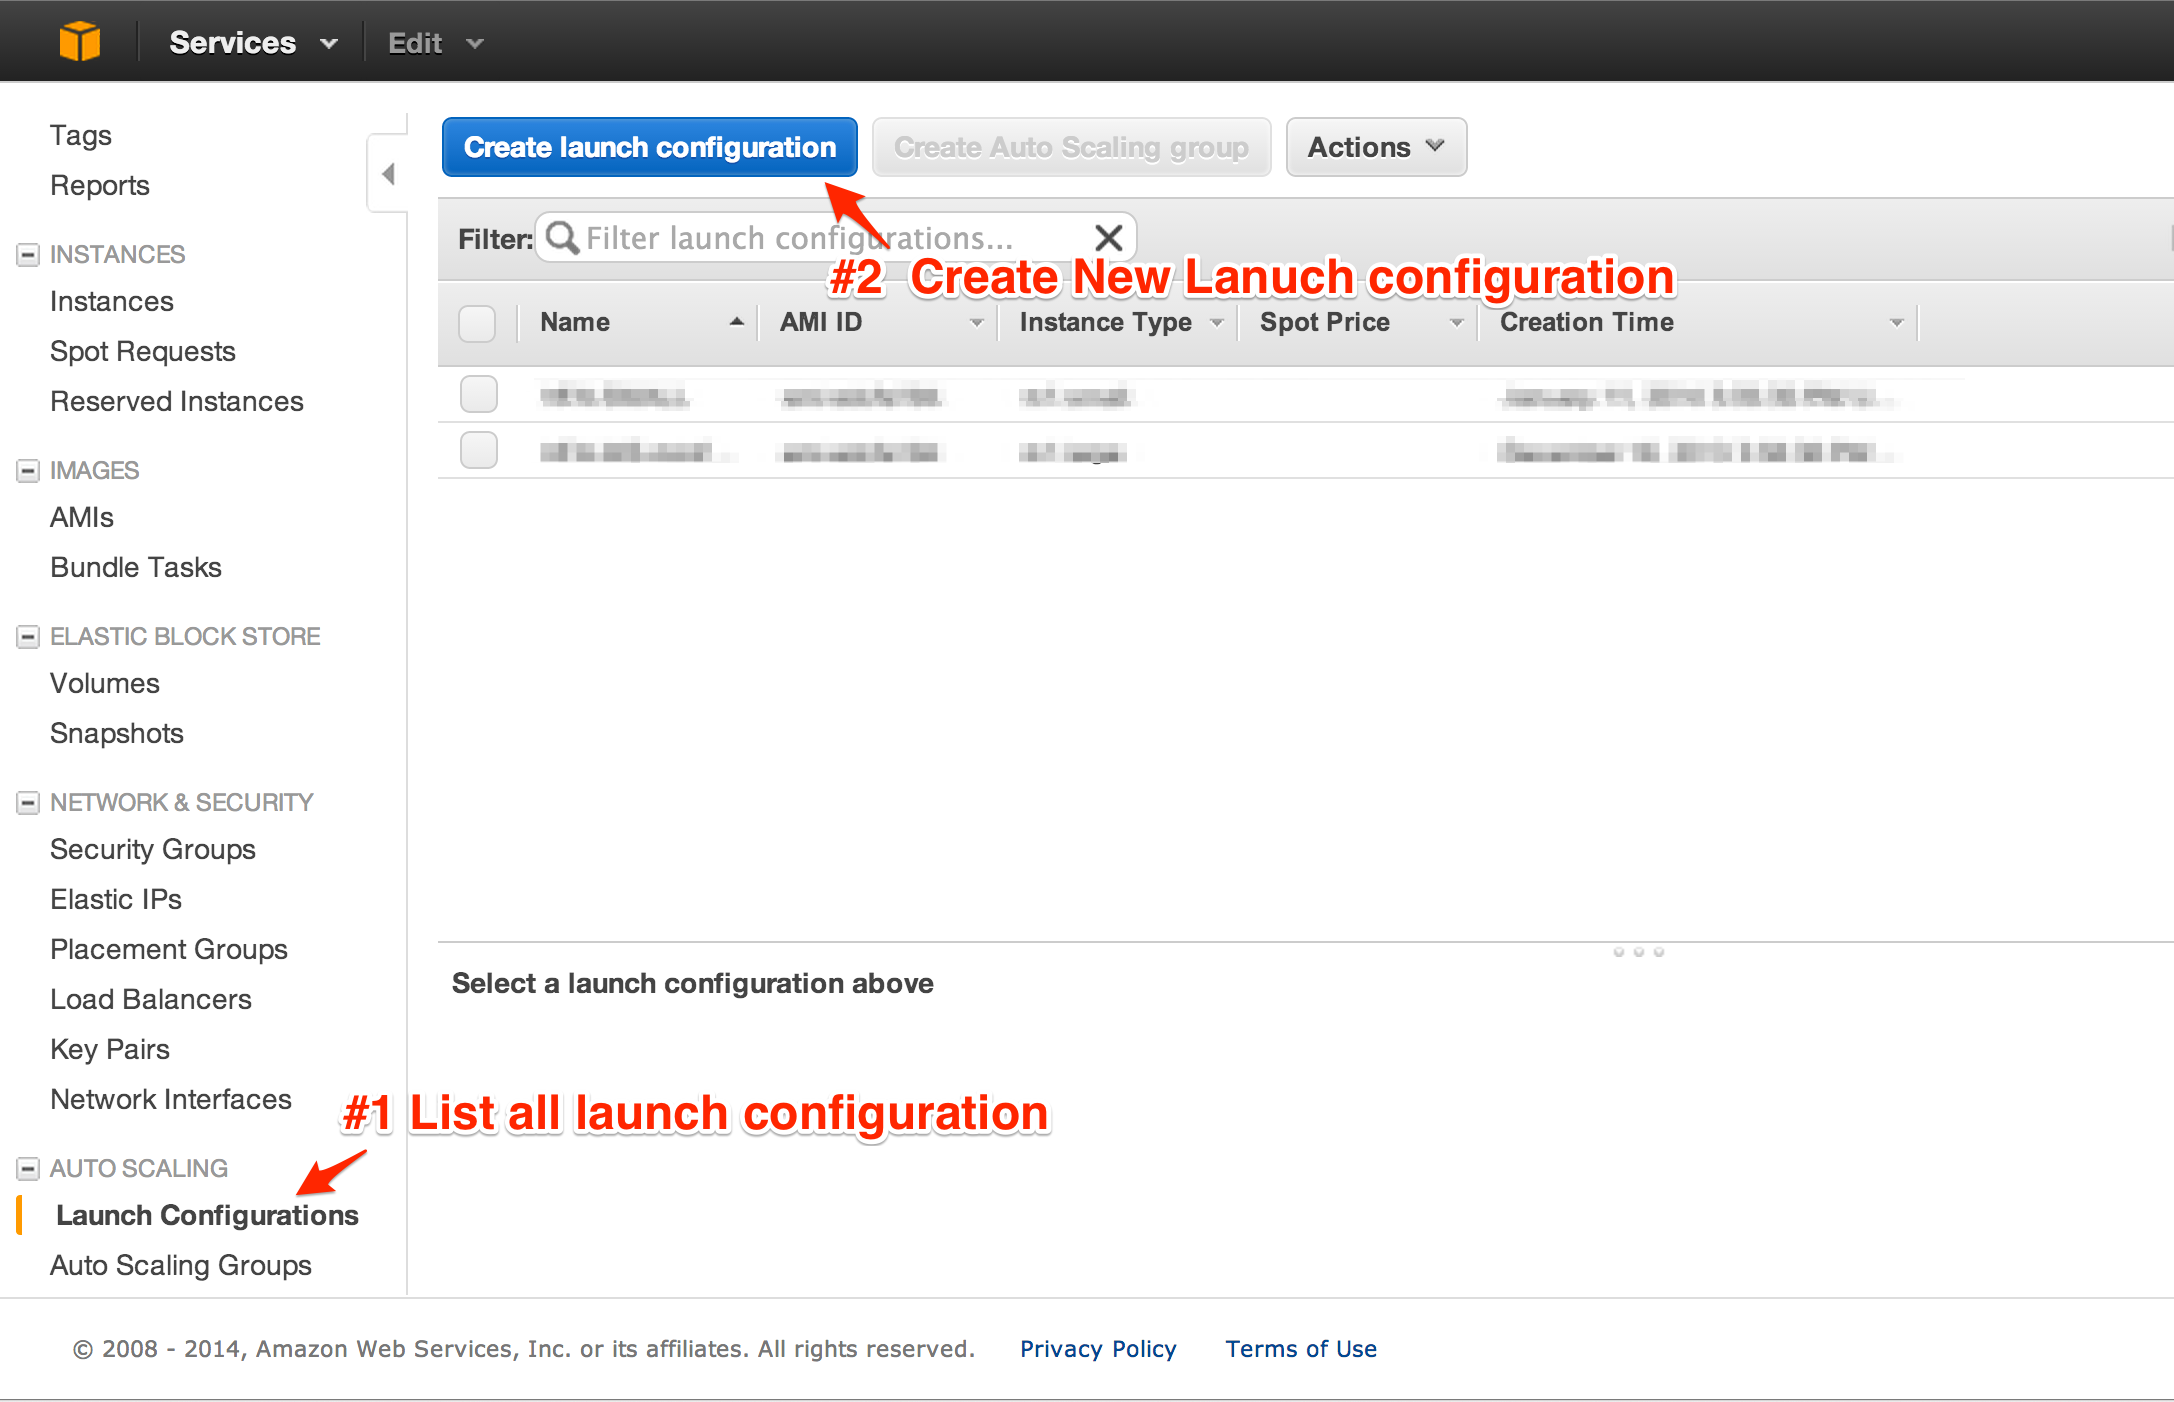Screen dimensions: 2174x1402
Task: Open Security Groups page
Action: (x=153, y=849)
